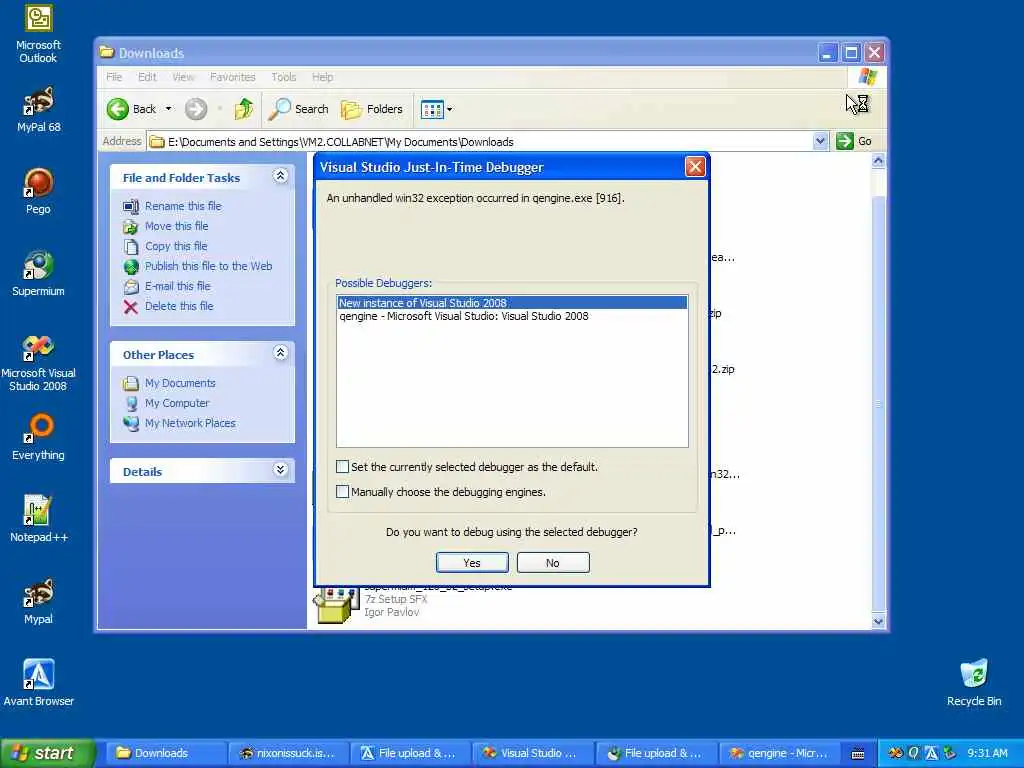1024x768 pixels.
Task: Open the Help menu
Action: (x=323, y=77)
